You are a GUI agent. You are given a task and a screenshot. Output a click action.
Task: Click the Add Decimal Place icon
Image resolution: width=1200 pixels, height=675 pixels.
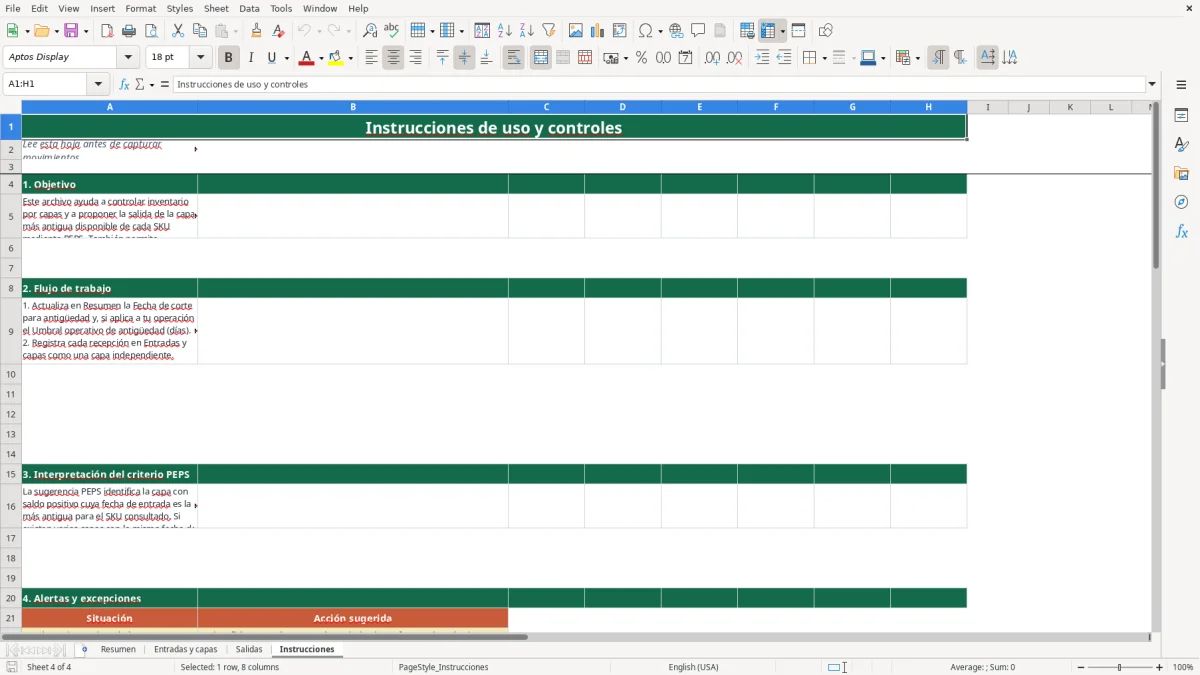coord(712,58)
